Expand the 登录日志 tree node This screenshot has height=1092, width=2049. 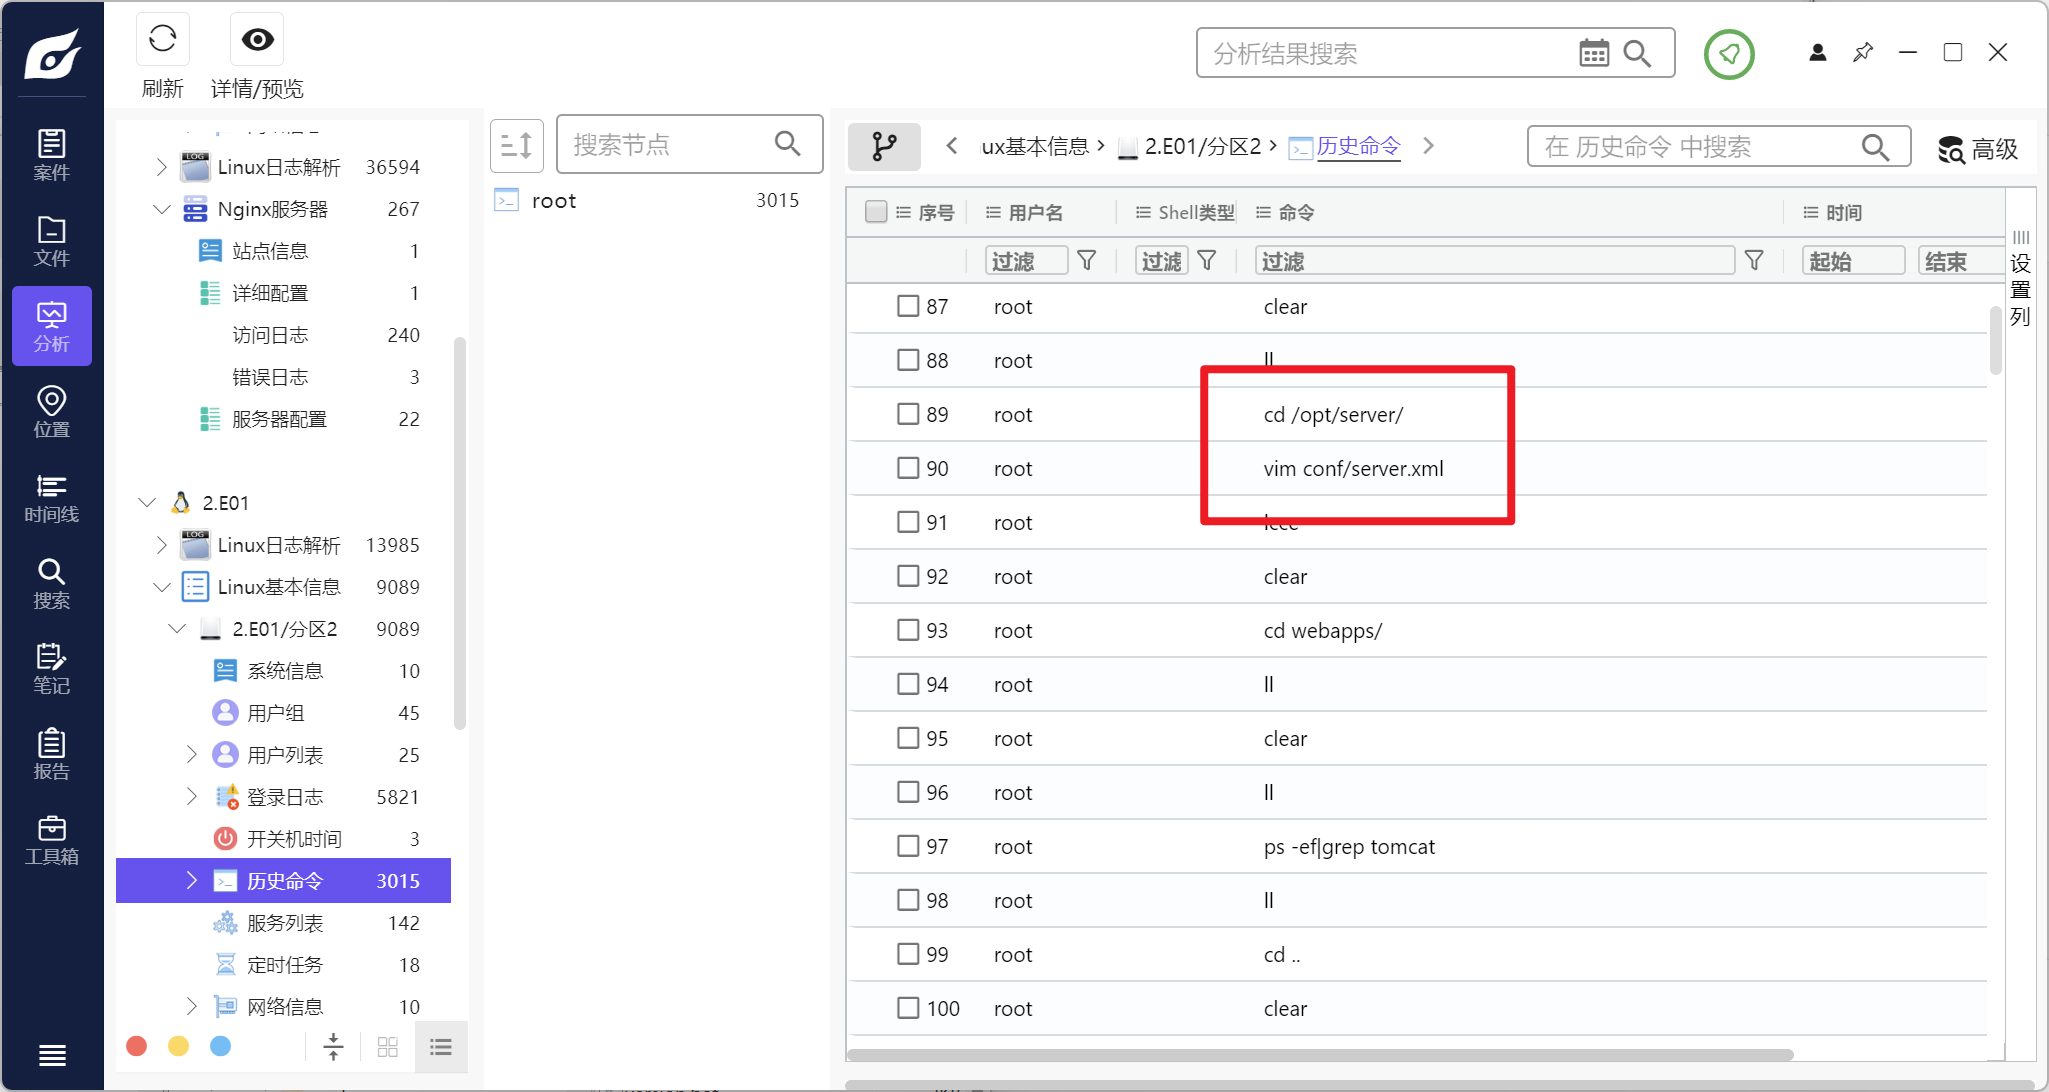[191, 797]
